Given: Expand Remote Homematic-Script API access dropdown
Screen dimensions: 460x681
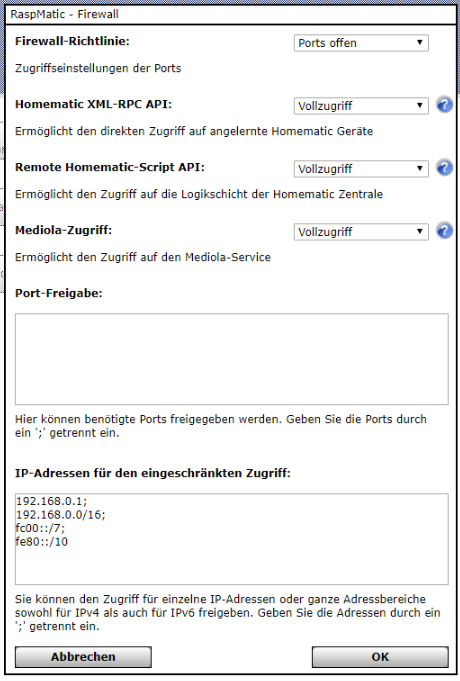Looking at the screenshot, I should point(361,169).
